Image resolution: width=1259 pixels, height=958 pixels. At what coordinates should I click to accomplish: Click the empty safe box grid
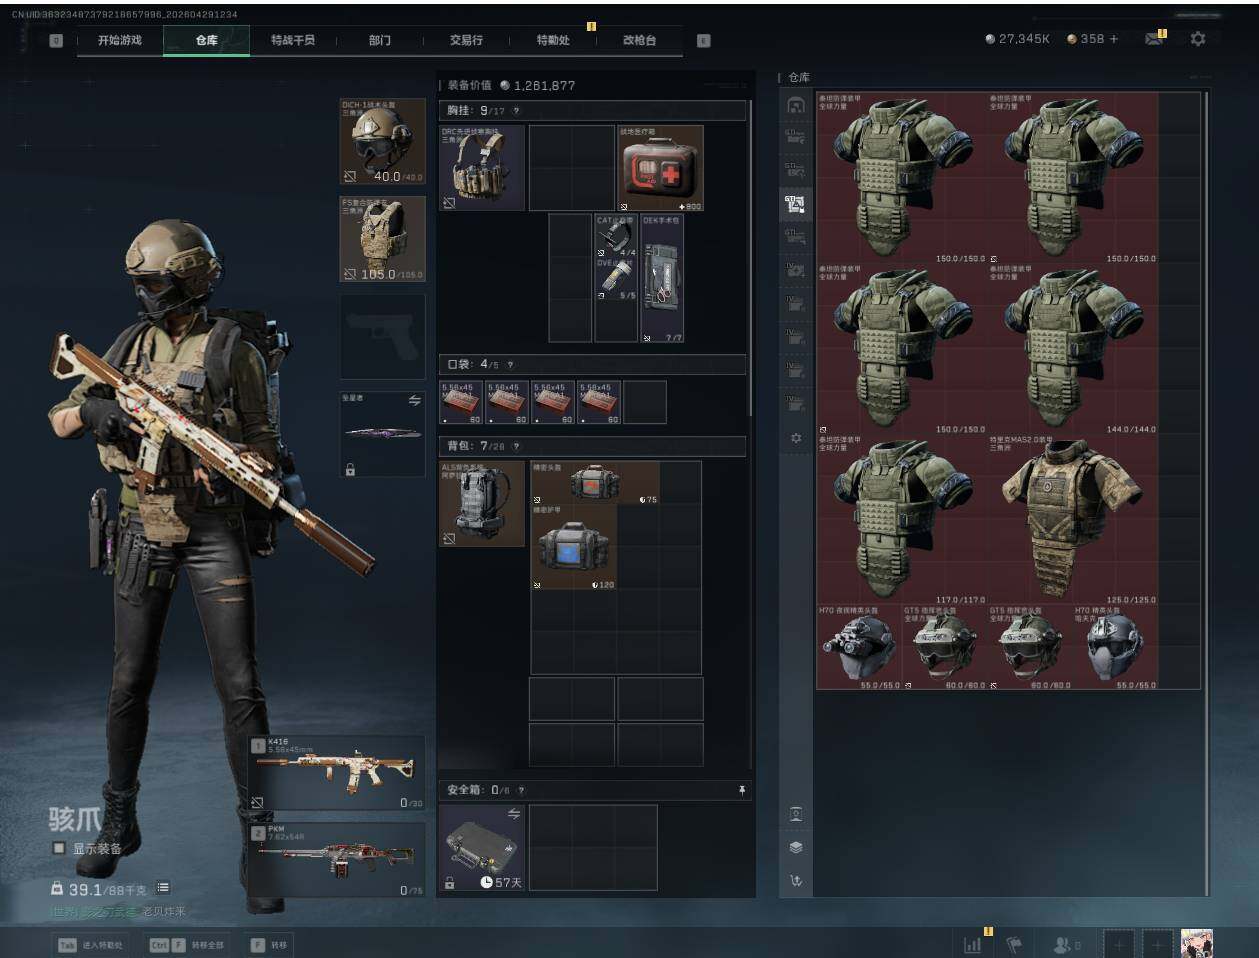point(593,848)
